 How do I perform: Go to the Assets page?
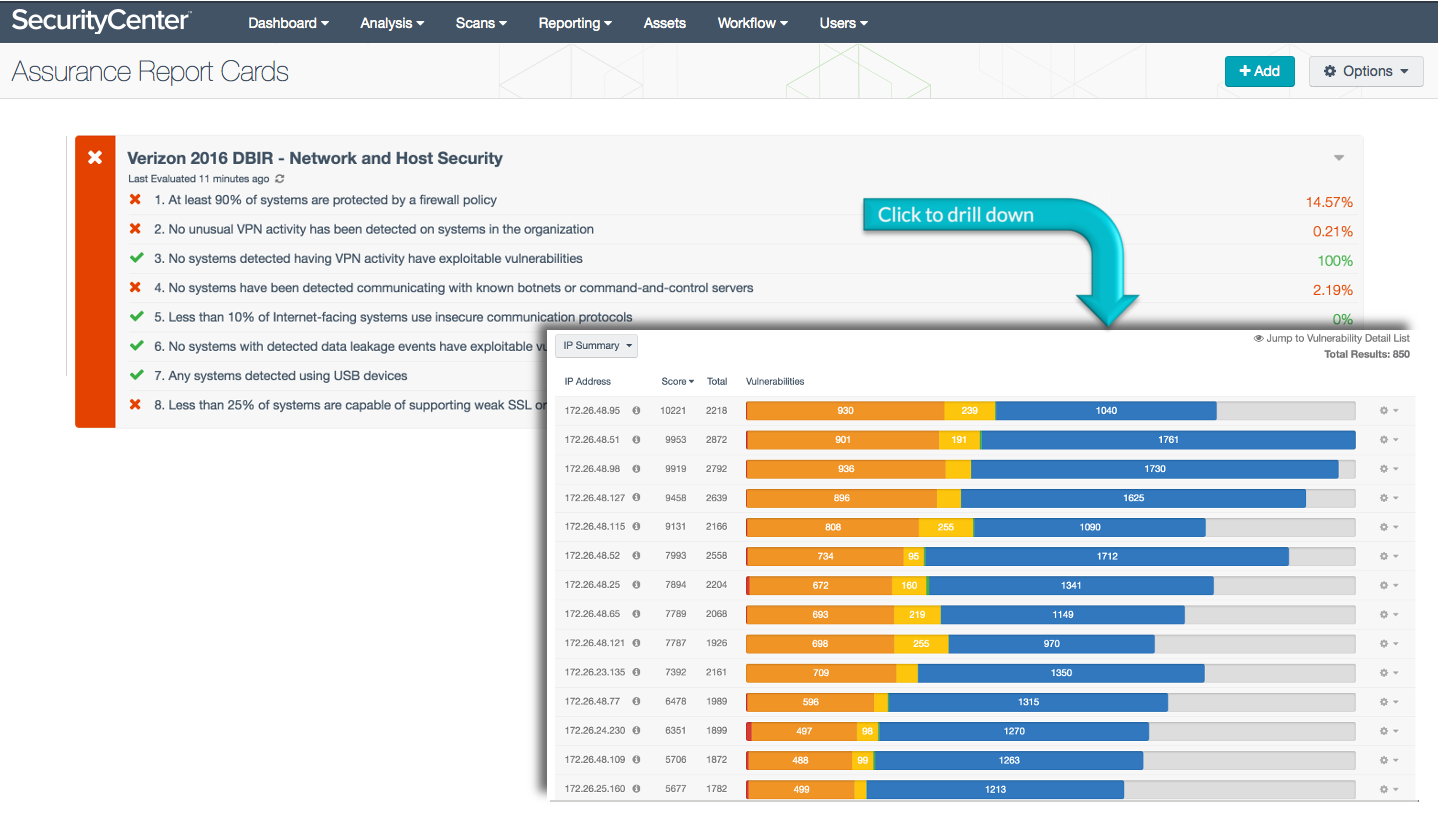[665, 23]
